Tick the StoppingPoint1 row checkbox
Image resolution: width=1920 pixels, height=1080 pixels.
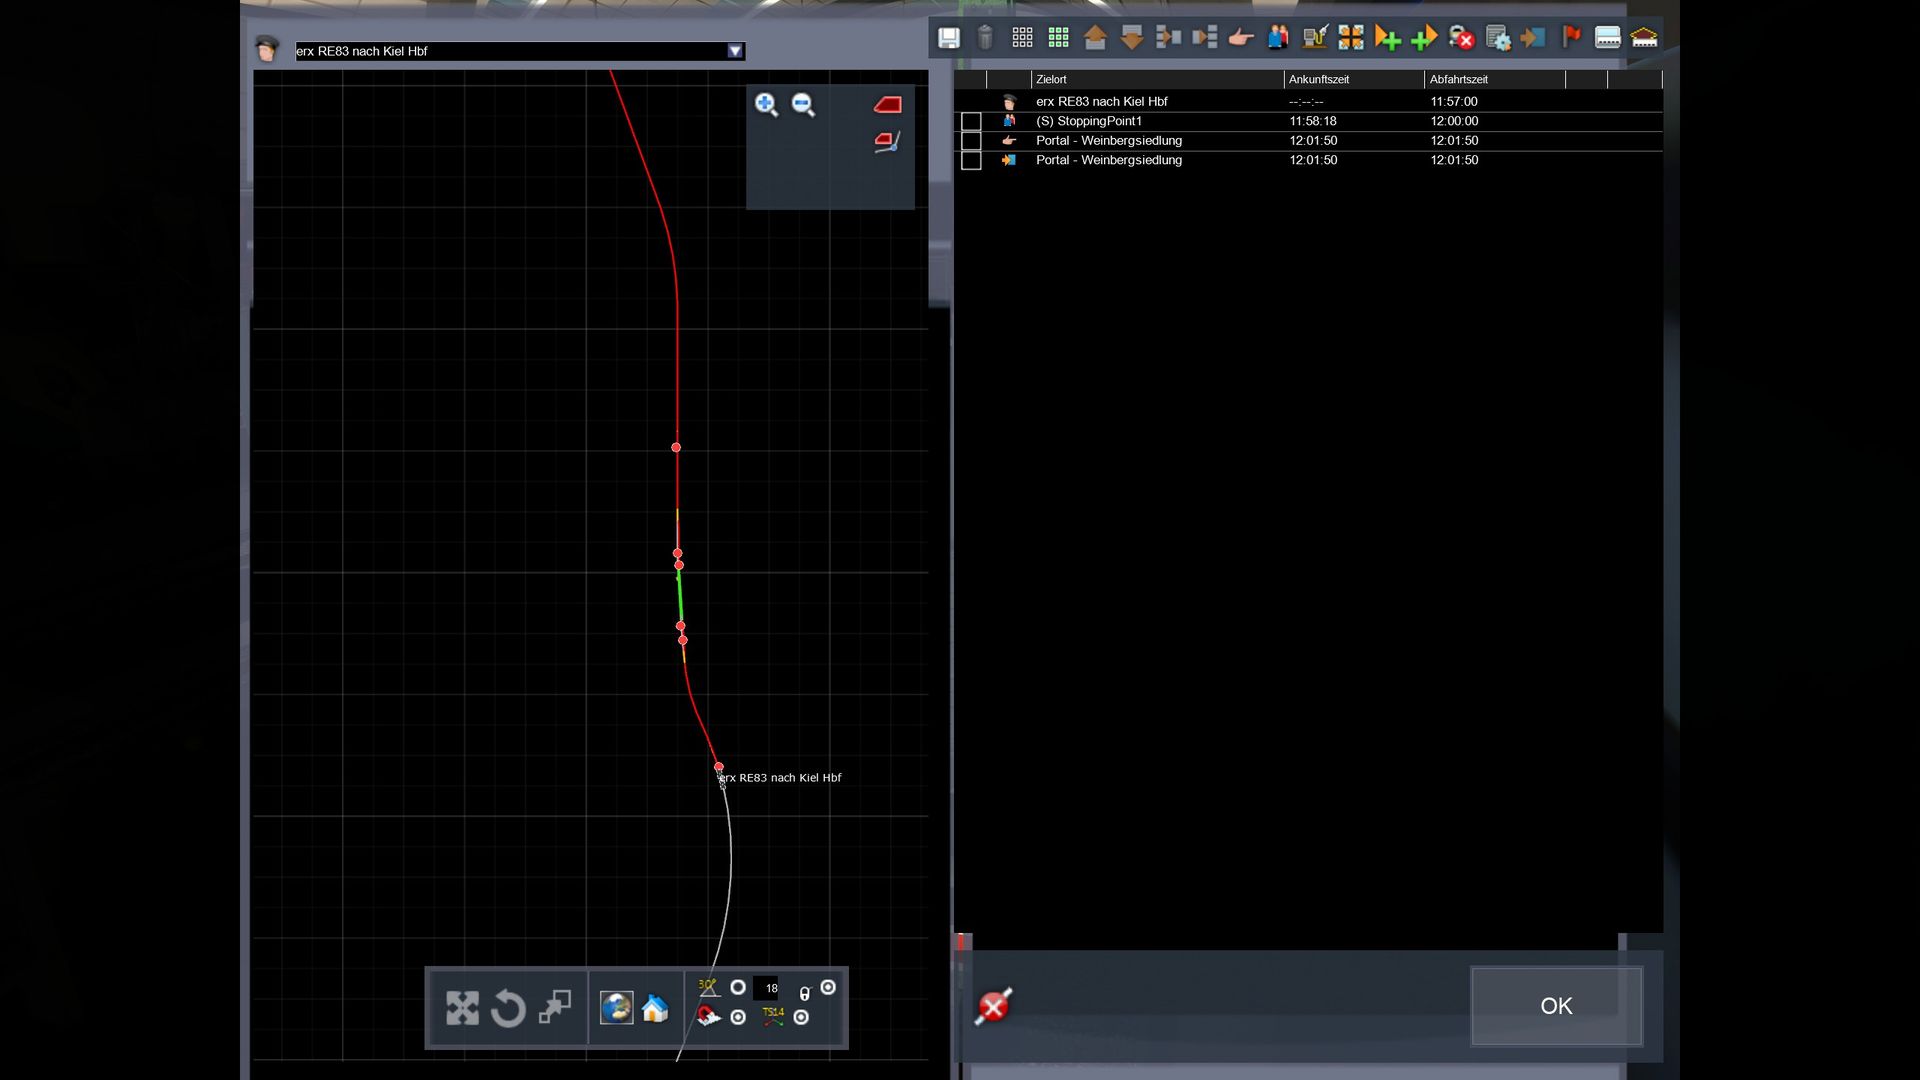point(971,121)
